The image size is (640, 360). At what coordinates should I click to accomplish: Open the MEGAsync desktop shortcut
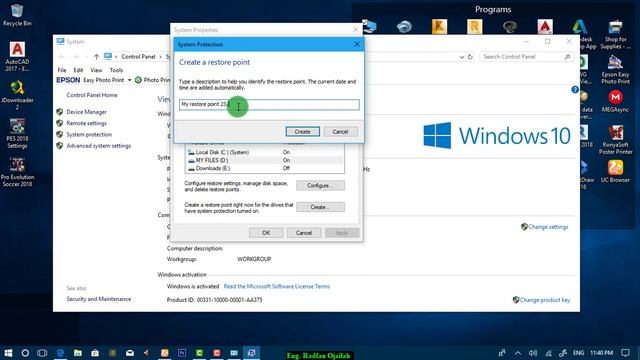[615, 101]
